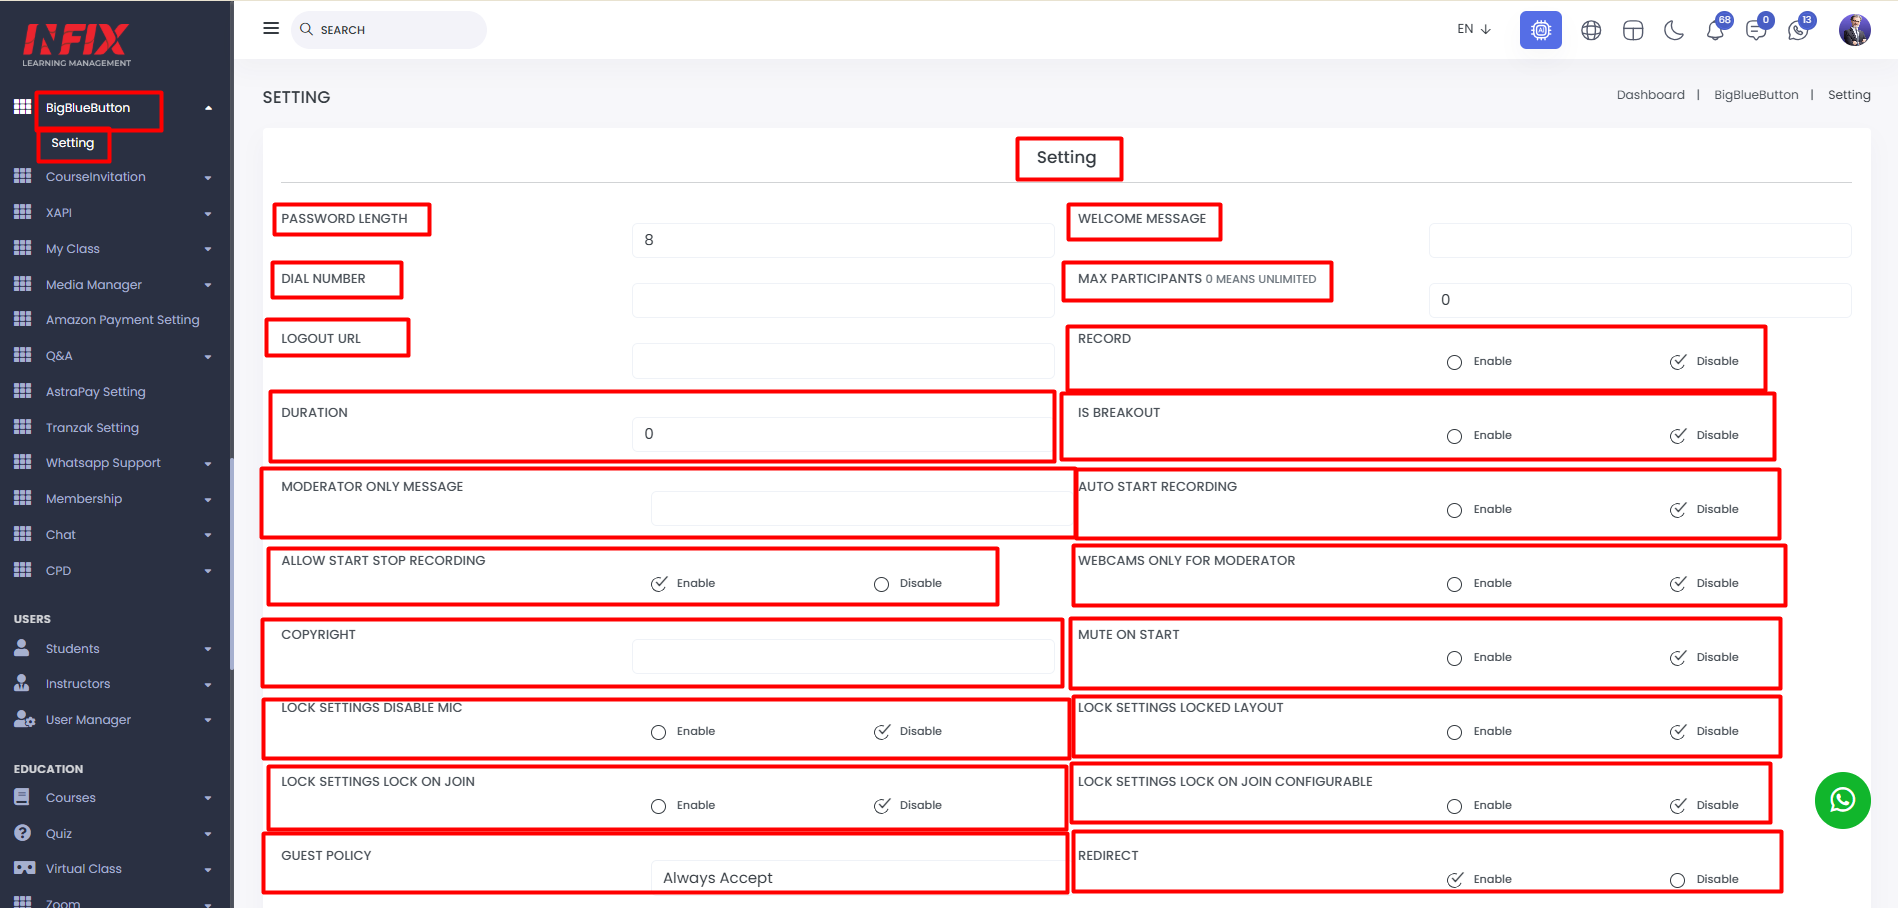This screenshot has width=1898, height=908.
Task: Expand the My Class menu arrow
Action: [x=208, y=249]
